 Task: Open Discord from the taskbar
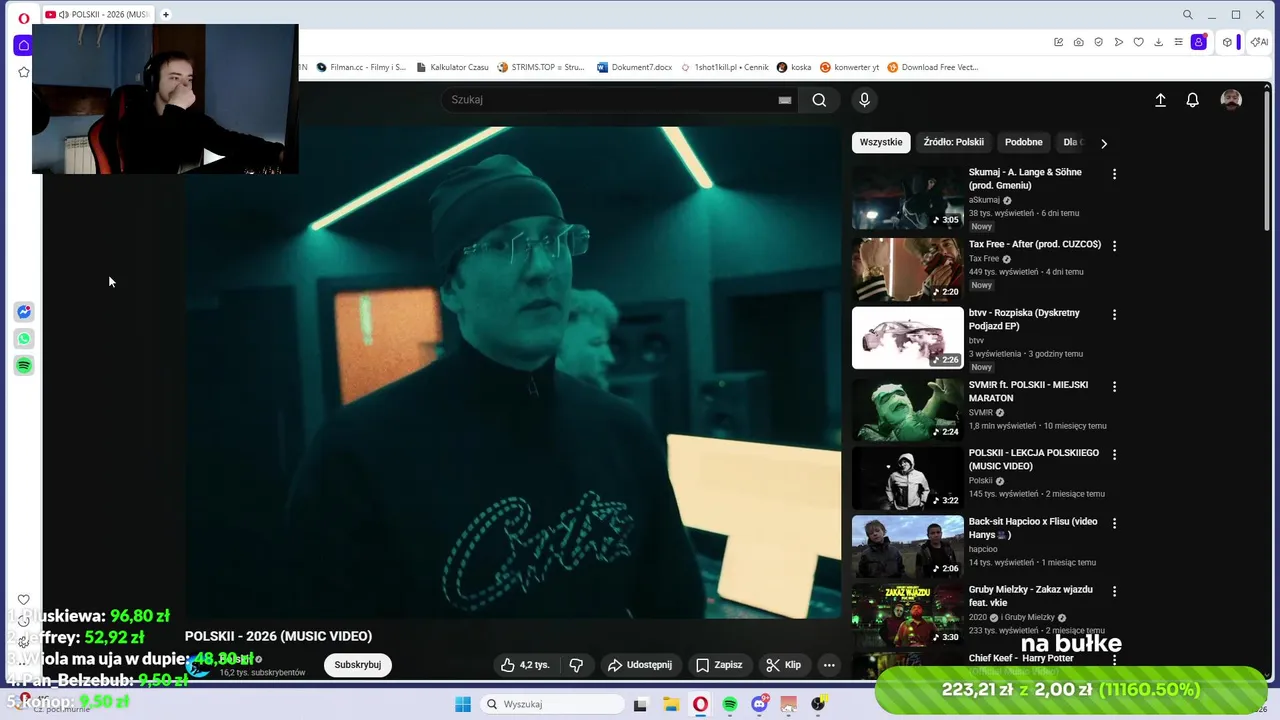[760, 704]
